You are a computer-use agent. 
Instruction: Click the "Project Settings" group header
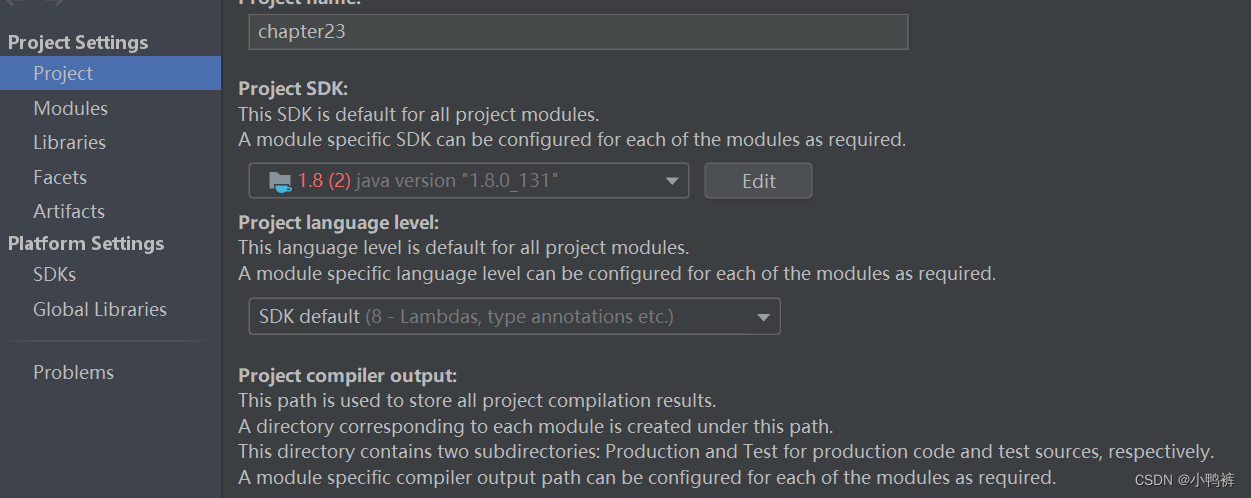[78, 42]
